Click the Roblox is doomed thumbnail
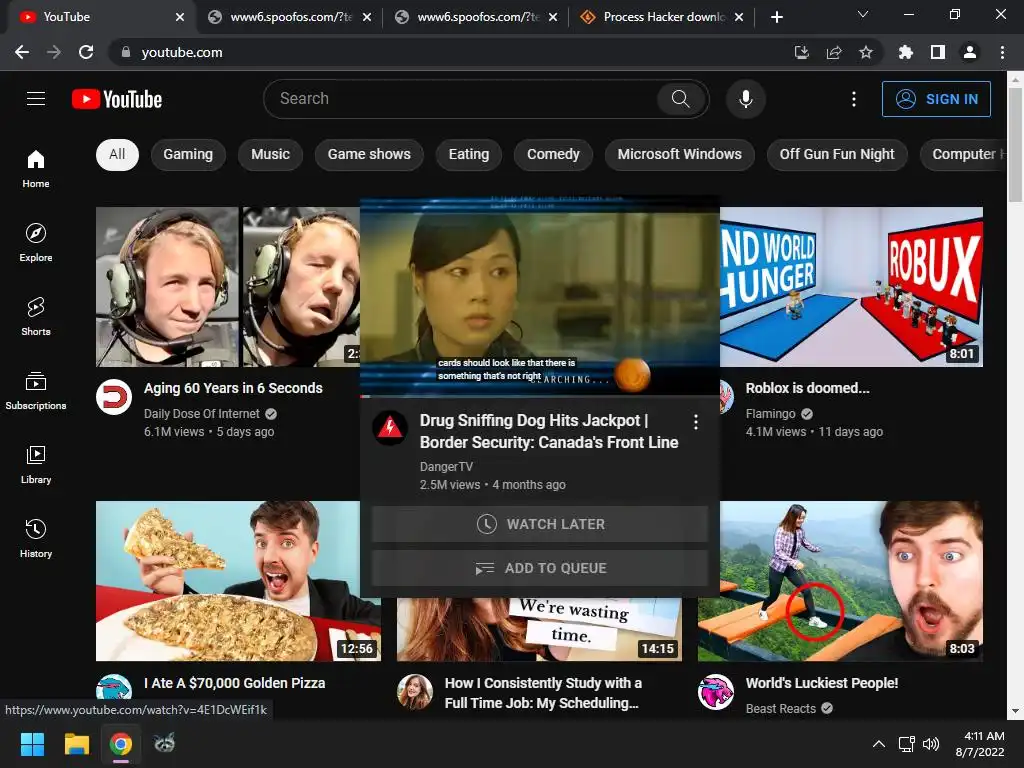 [852, 287]
